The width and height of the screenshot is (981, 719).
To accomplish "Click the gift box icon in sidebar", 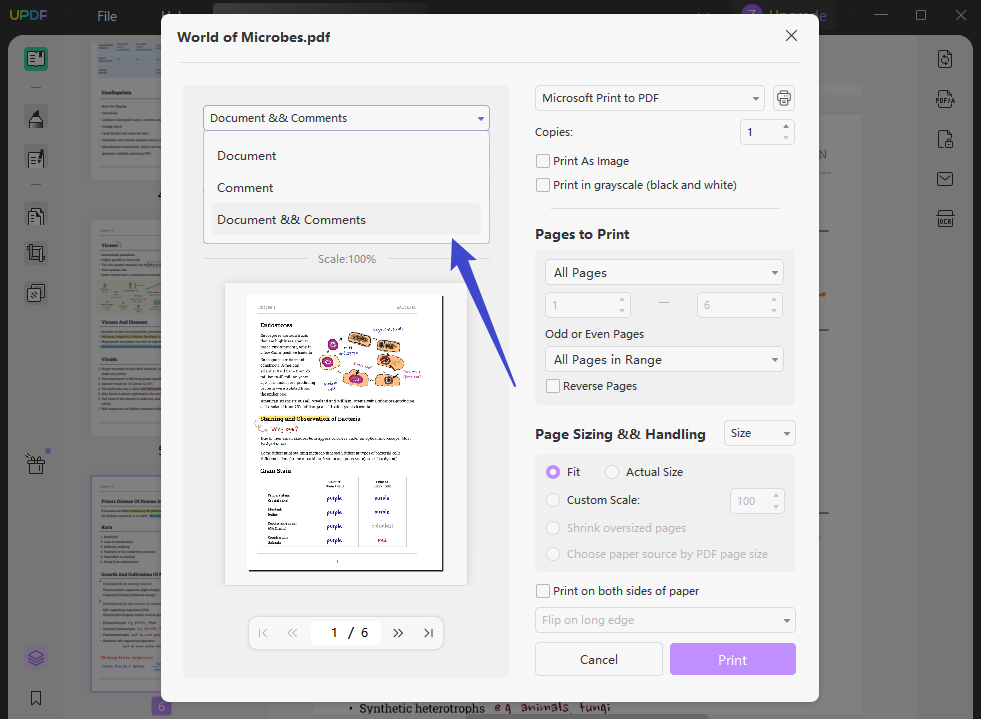I will [36, 464].
